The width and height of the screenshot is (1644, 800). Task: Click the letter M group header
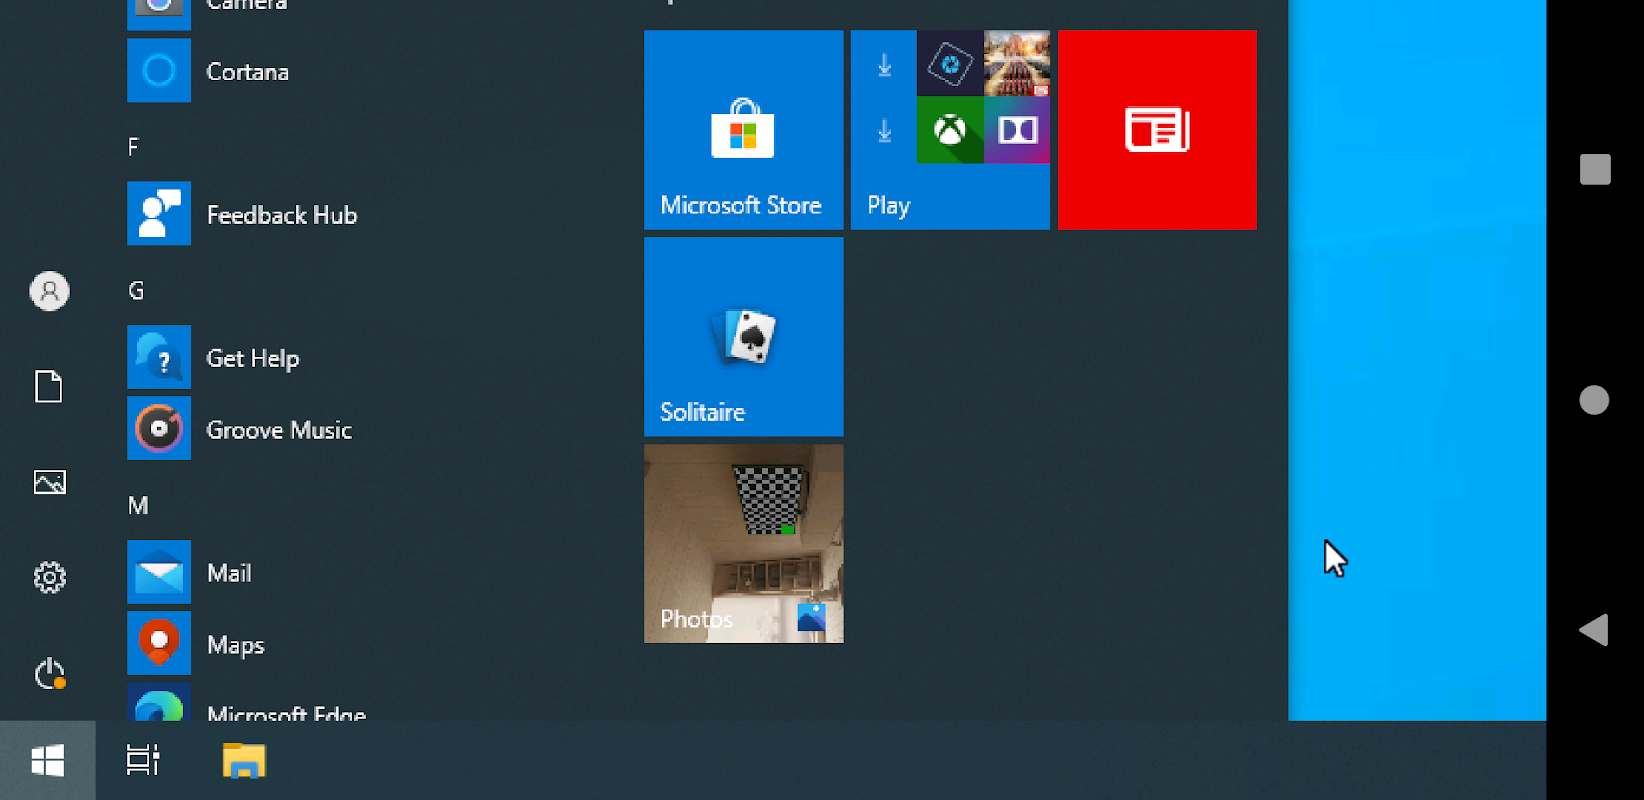point(138,506)
